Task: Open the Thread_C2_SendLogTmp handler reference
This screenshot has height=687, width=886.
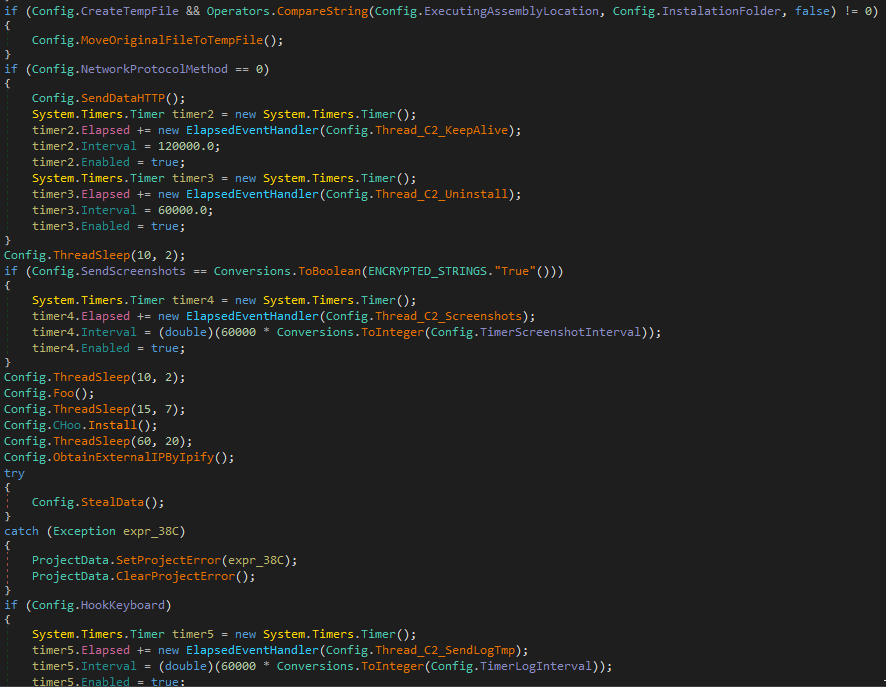Action: tap(445, 650)
